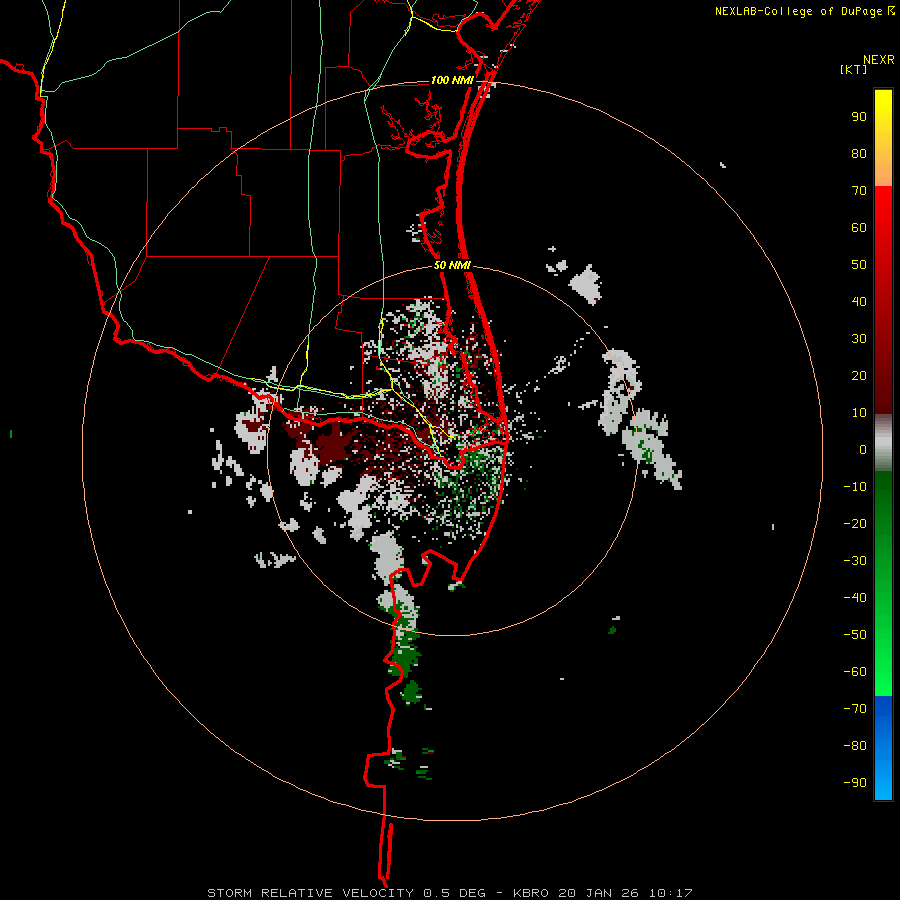Click the 20 value on velocity scale
The height and width of the screenshot is (900, 900).
(859, 376)
